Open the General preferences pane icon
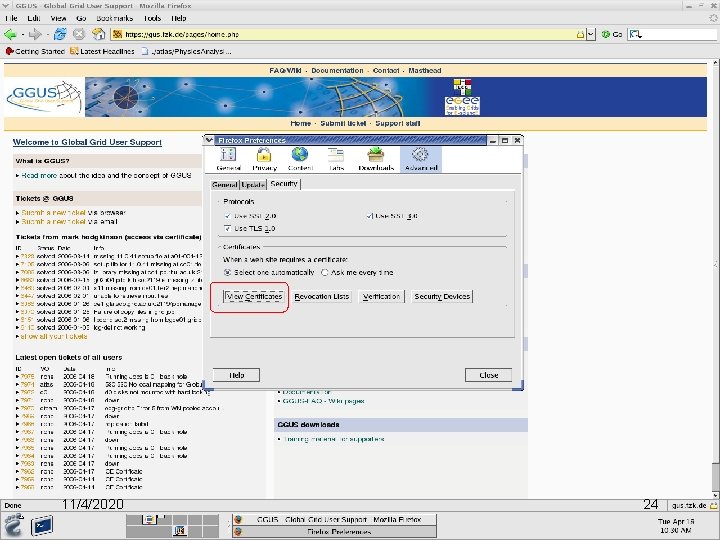 [x=228, y=159]
